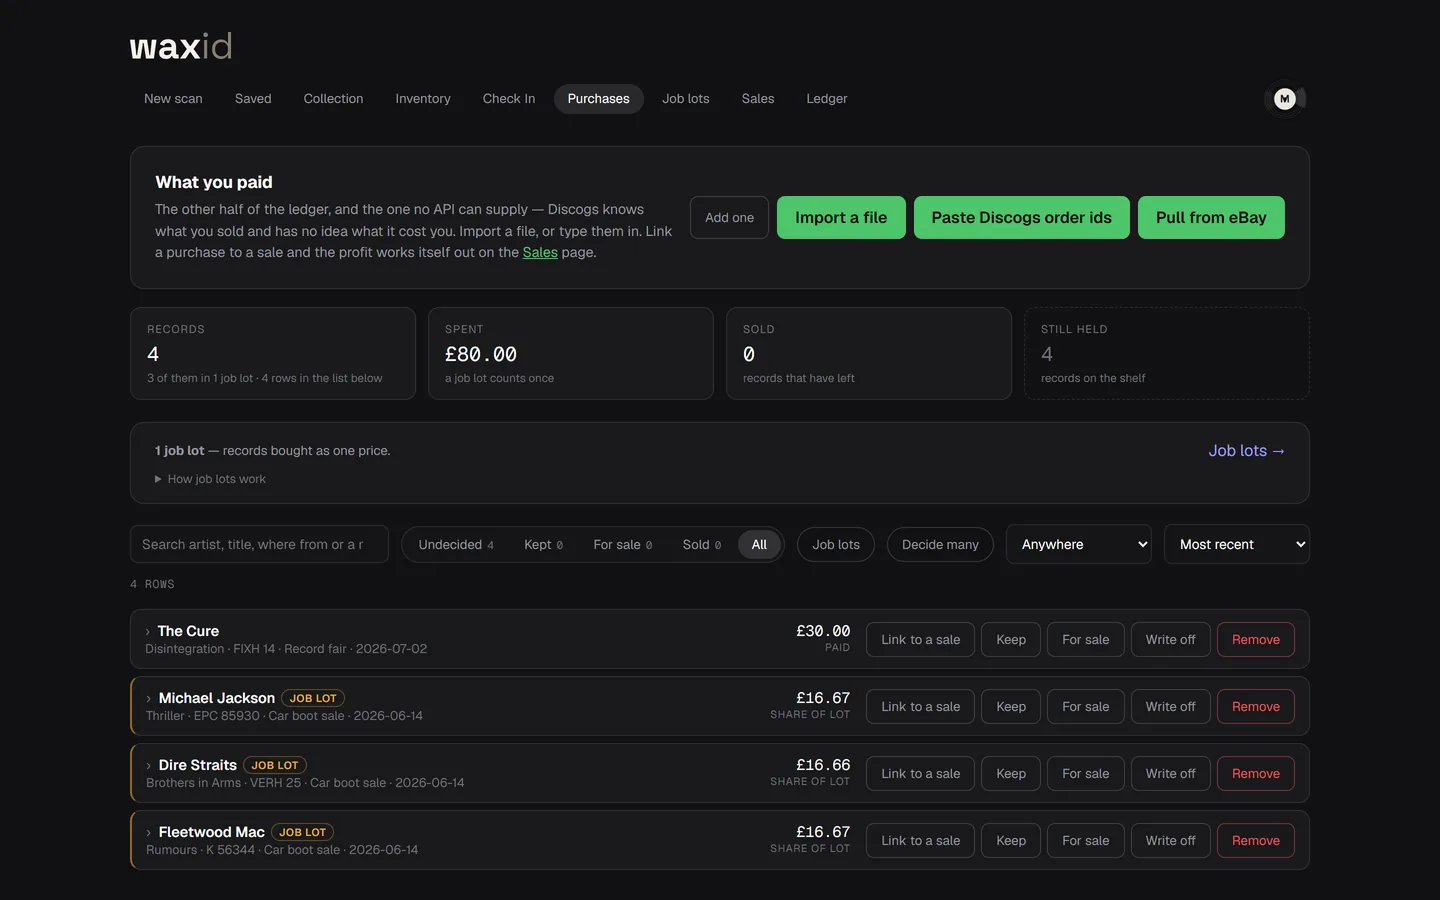Screen dimensions: 1440x900
Task: Open the Ledger tab
Action: pos(827,99)
